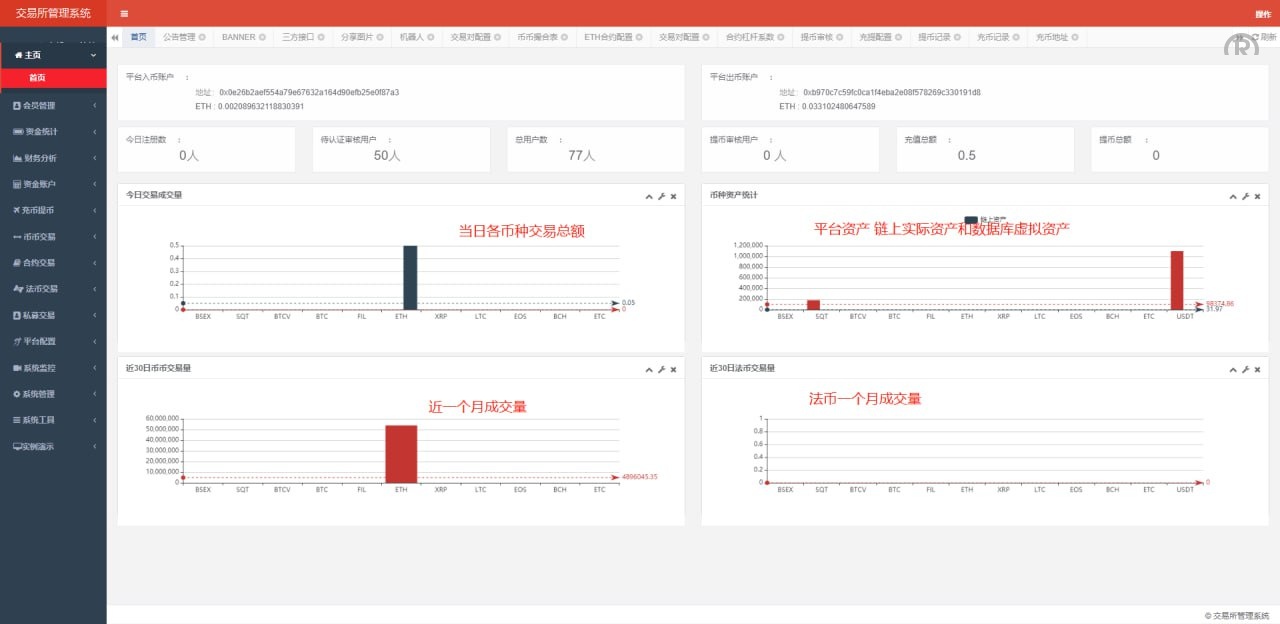
Task: Open 系统监控 in the sidebar
Action: pyautogui.click(x=53, y=368)
